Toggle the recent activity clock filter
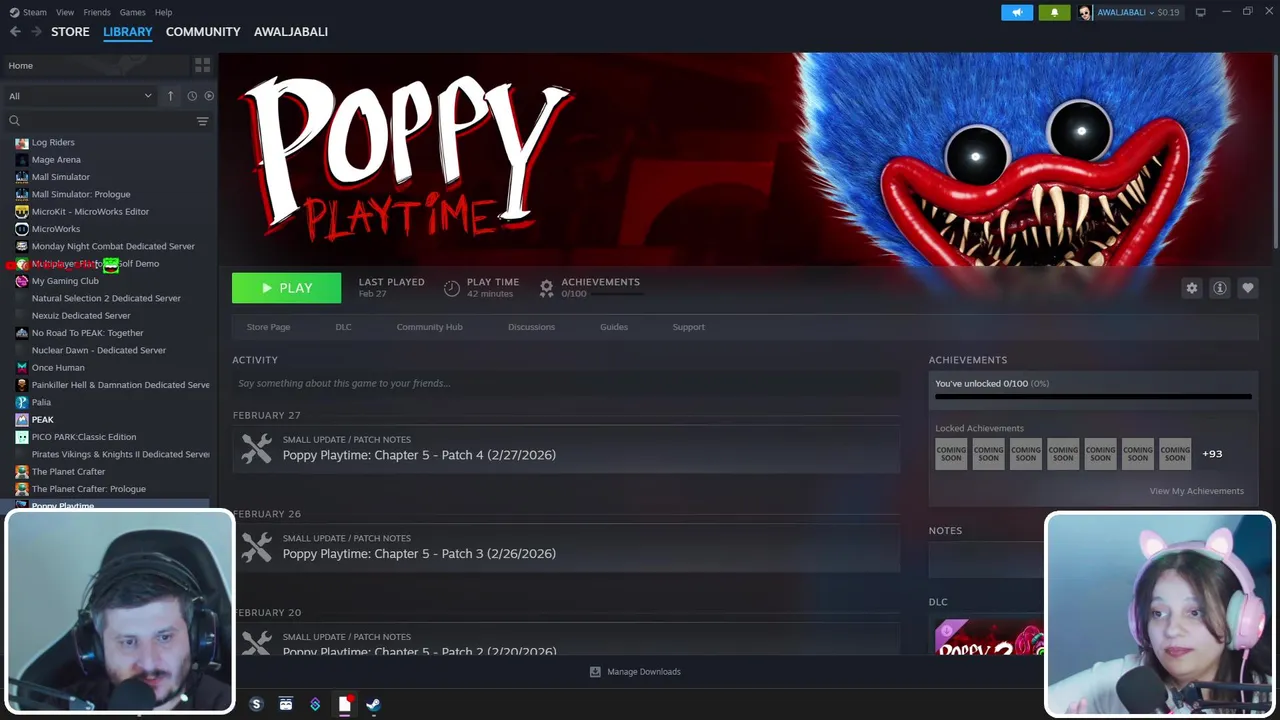The height and width of the screenshot is (720, 1280). point(192,96)
